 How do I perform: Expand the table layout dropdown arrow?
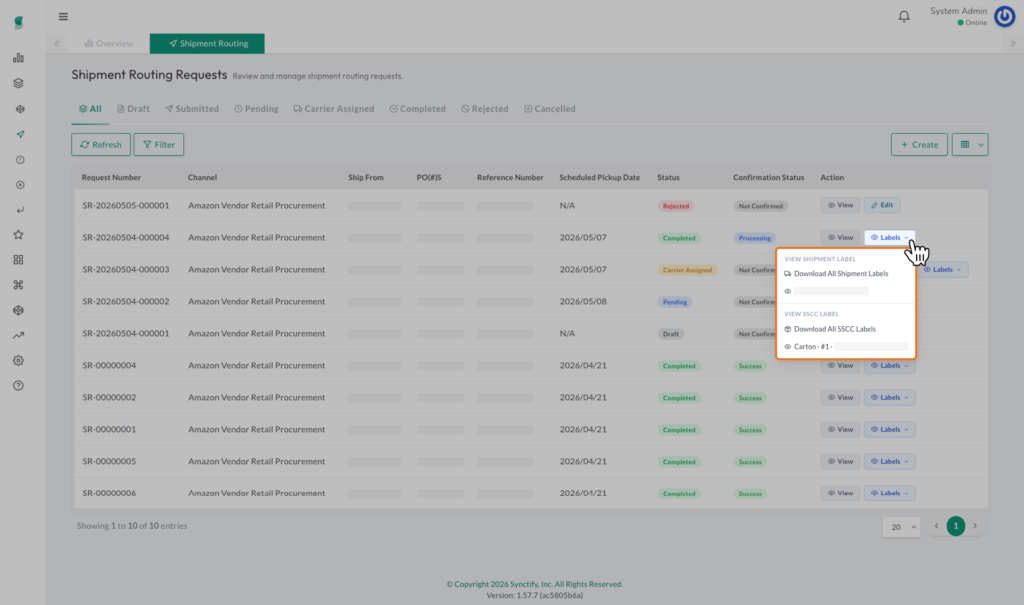pyautogui.click(x=981, y=144)
